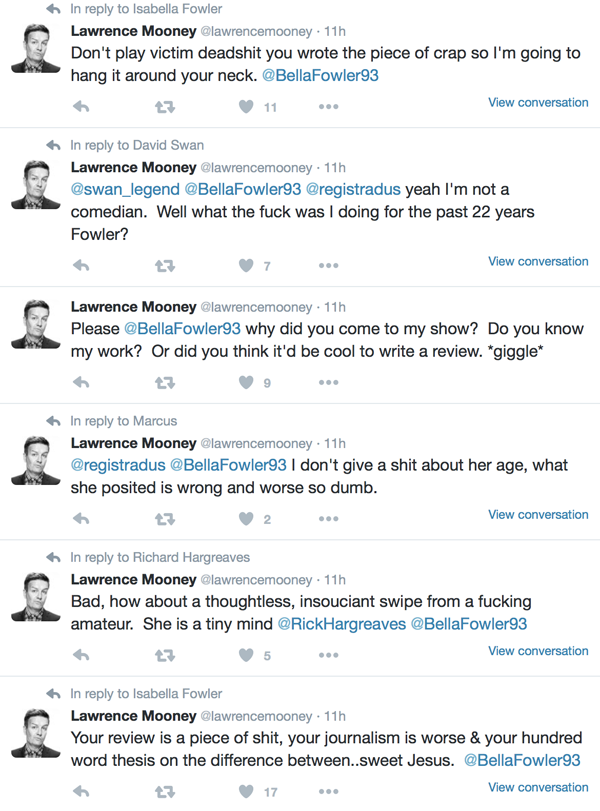View conversation for the 'tiny mind' tweet

[x=538, y=651]
